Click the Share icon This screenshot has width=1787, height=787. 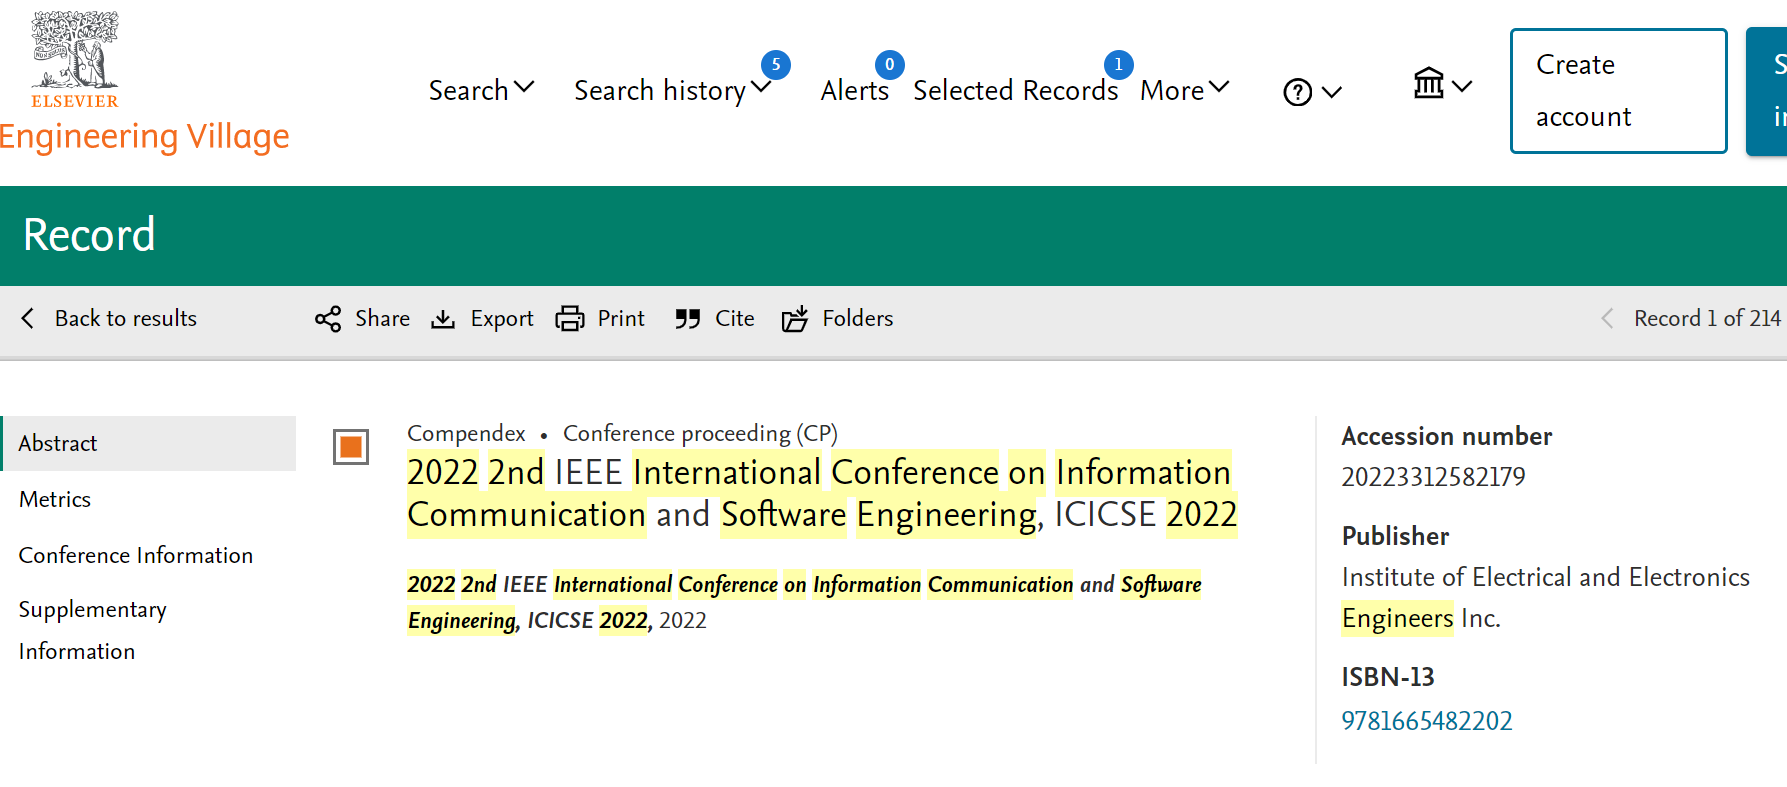coord(328,319)
